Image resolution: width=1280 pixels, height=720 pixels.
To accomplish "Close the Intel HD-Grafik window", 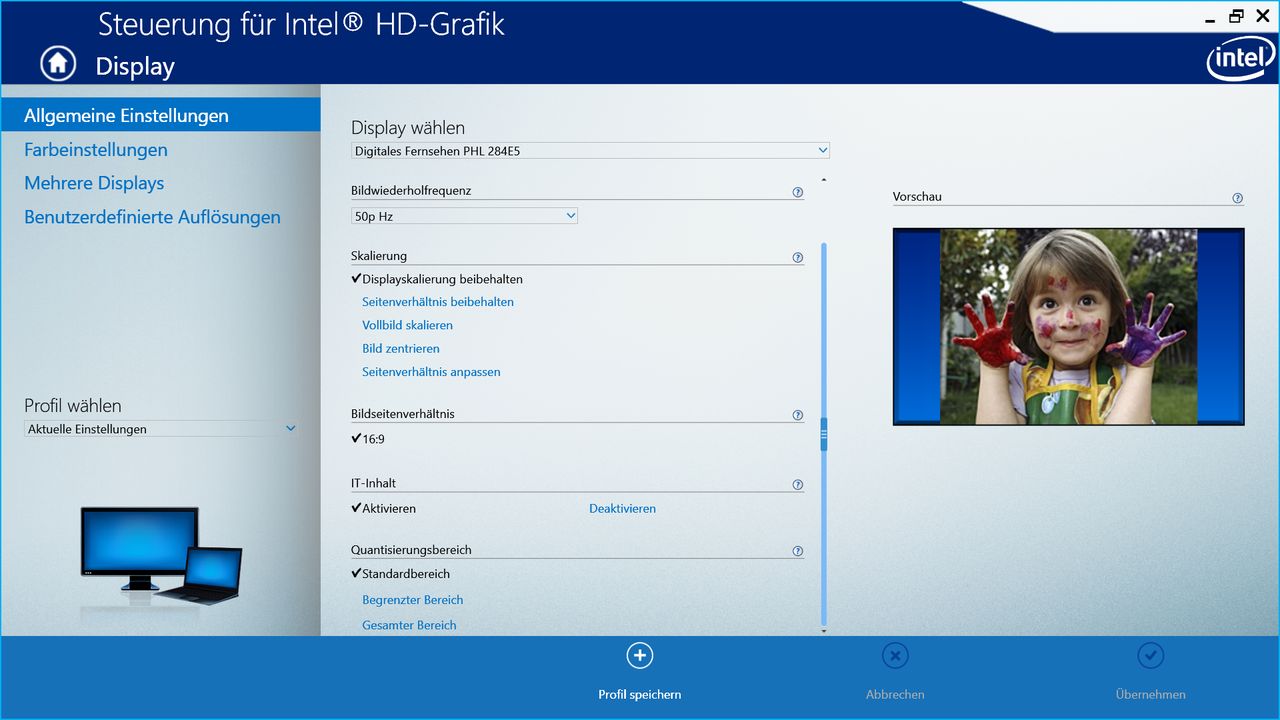I will tap(1262, 16).
